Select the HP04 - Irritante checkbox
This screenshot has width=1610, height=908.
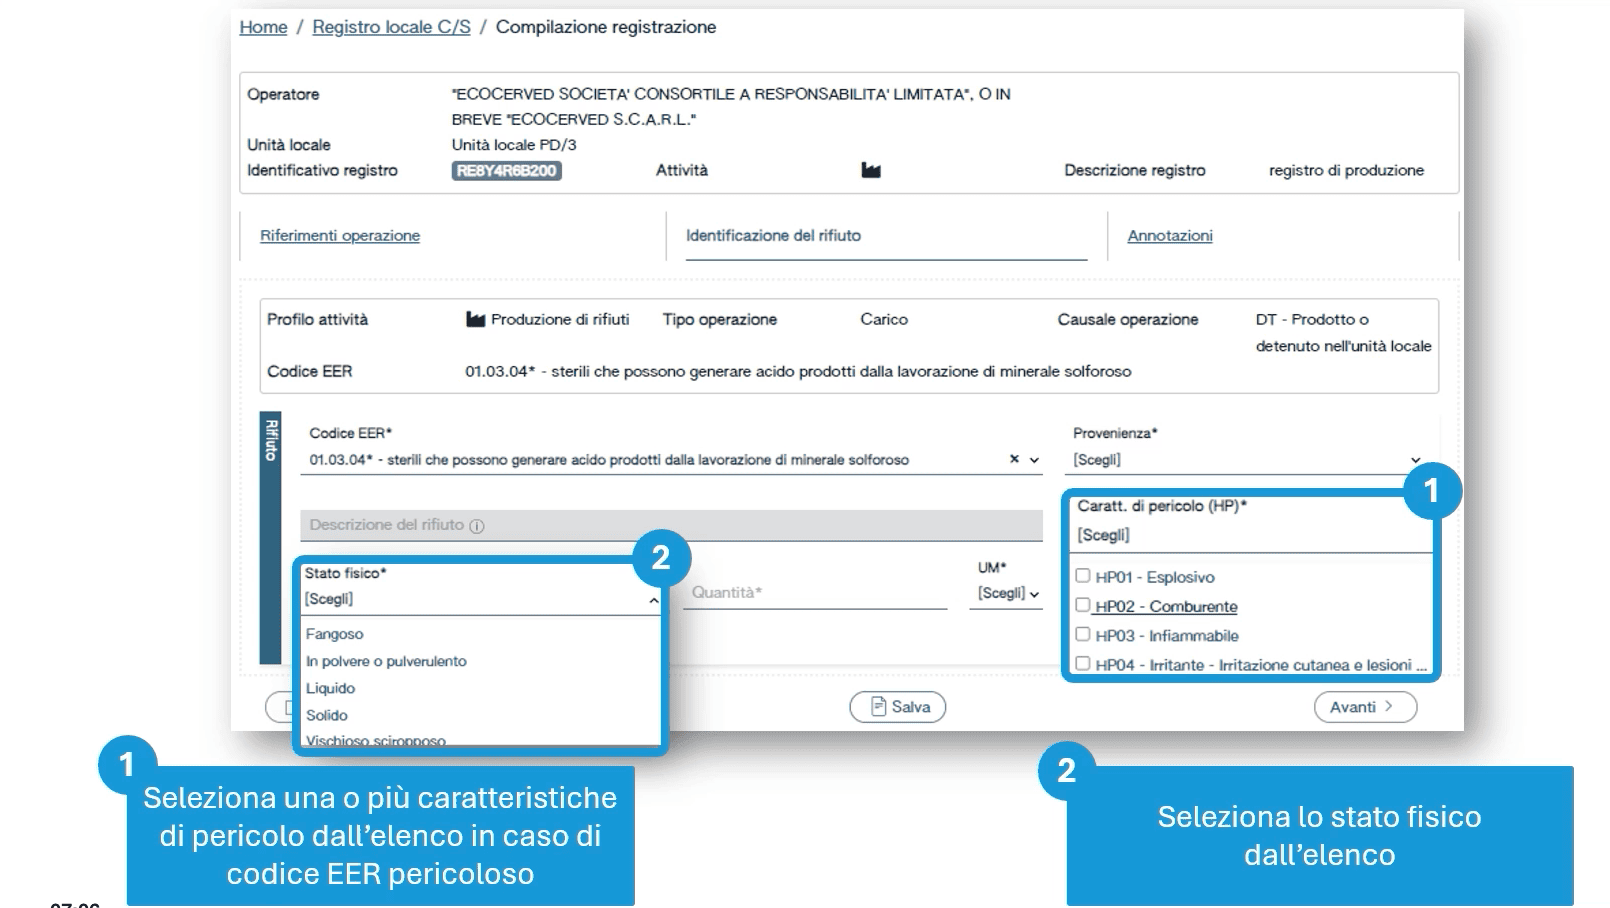[1082, 663]
